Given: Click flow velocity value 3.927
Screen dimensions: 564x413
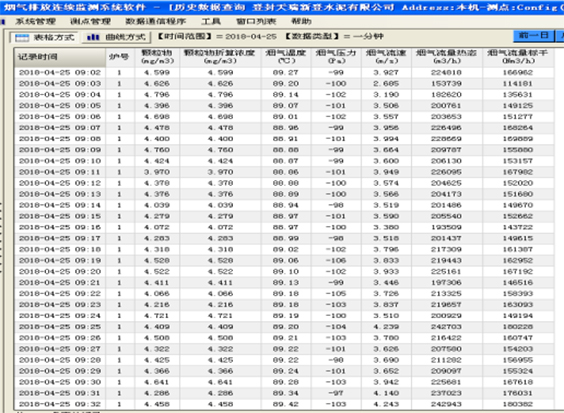Looking at the screenshot, I should (386, 73).
